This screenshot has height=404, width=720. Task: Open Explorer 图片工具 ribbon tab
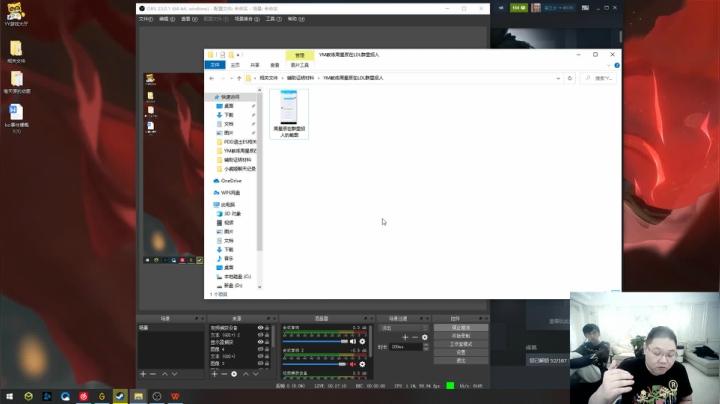click(300, 65)
